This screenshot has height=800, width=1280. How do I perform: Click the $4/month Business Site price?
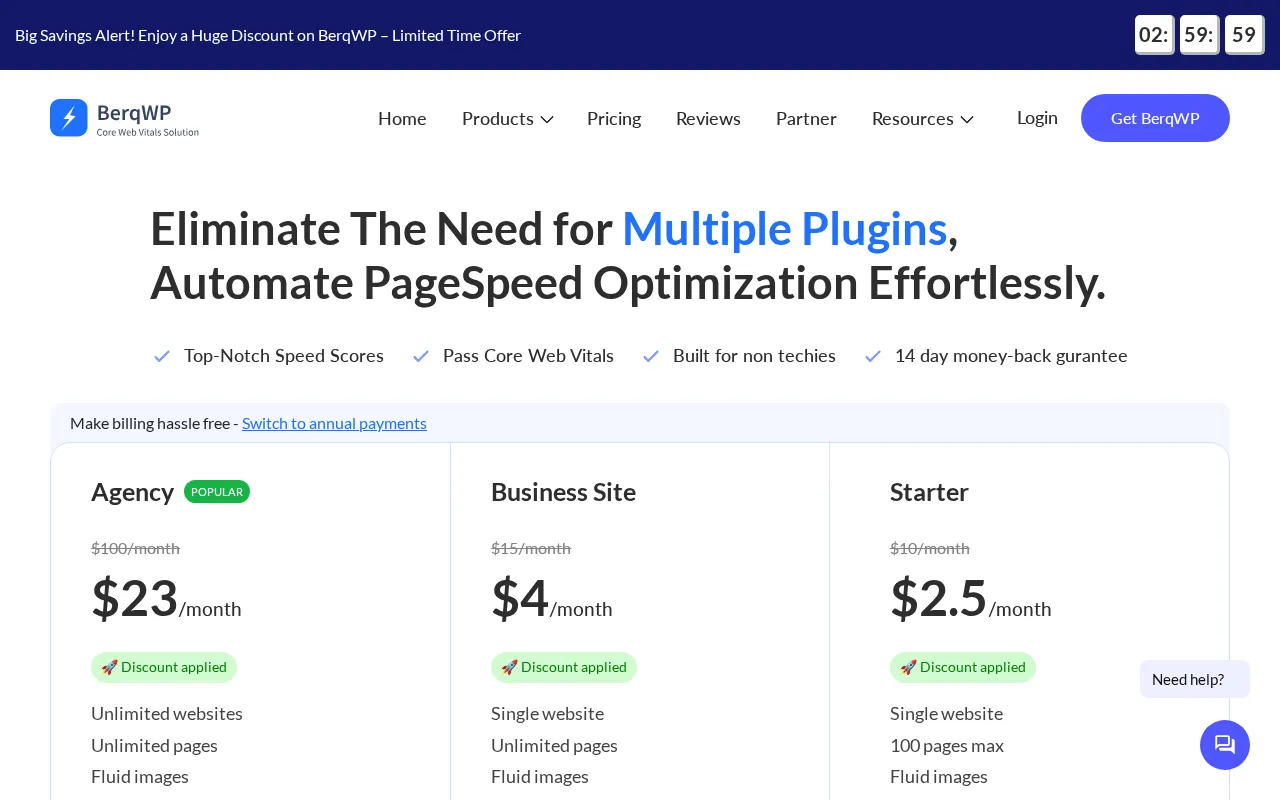(x=551, y=599)
